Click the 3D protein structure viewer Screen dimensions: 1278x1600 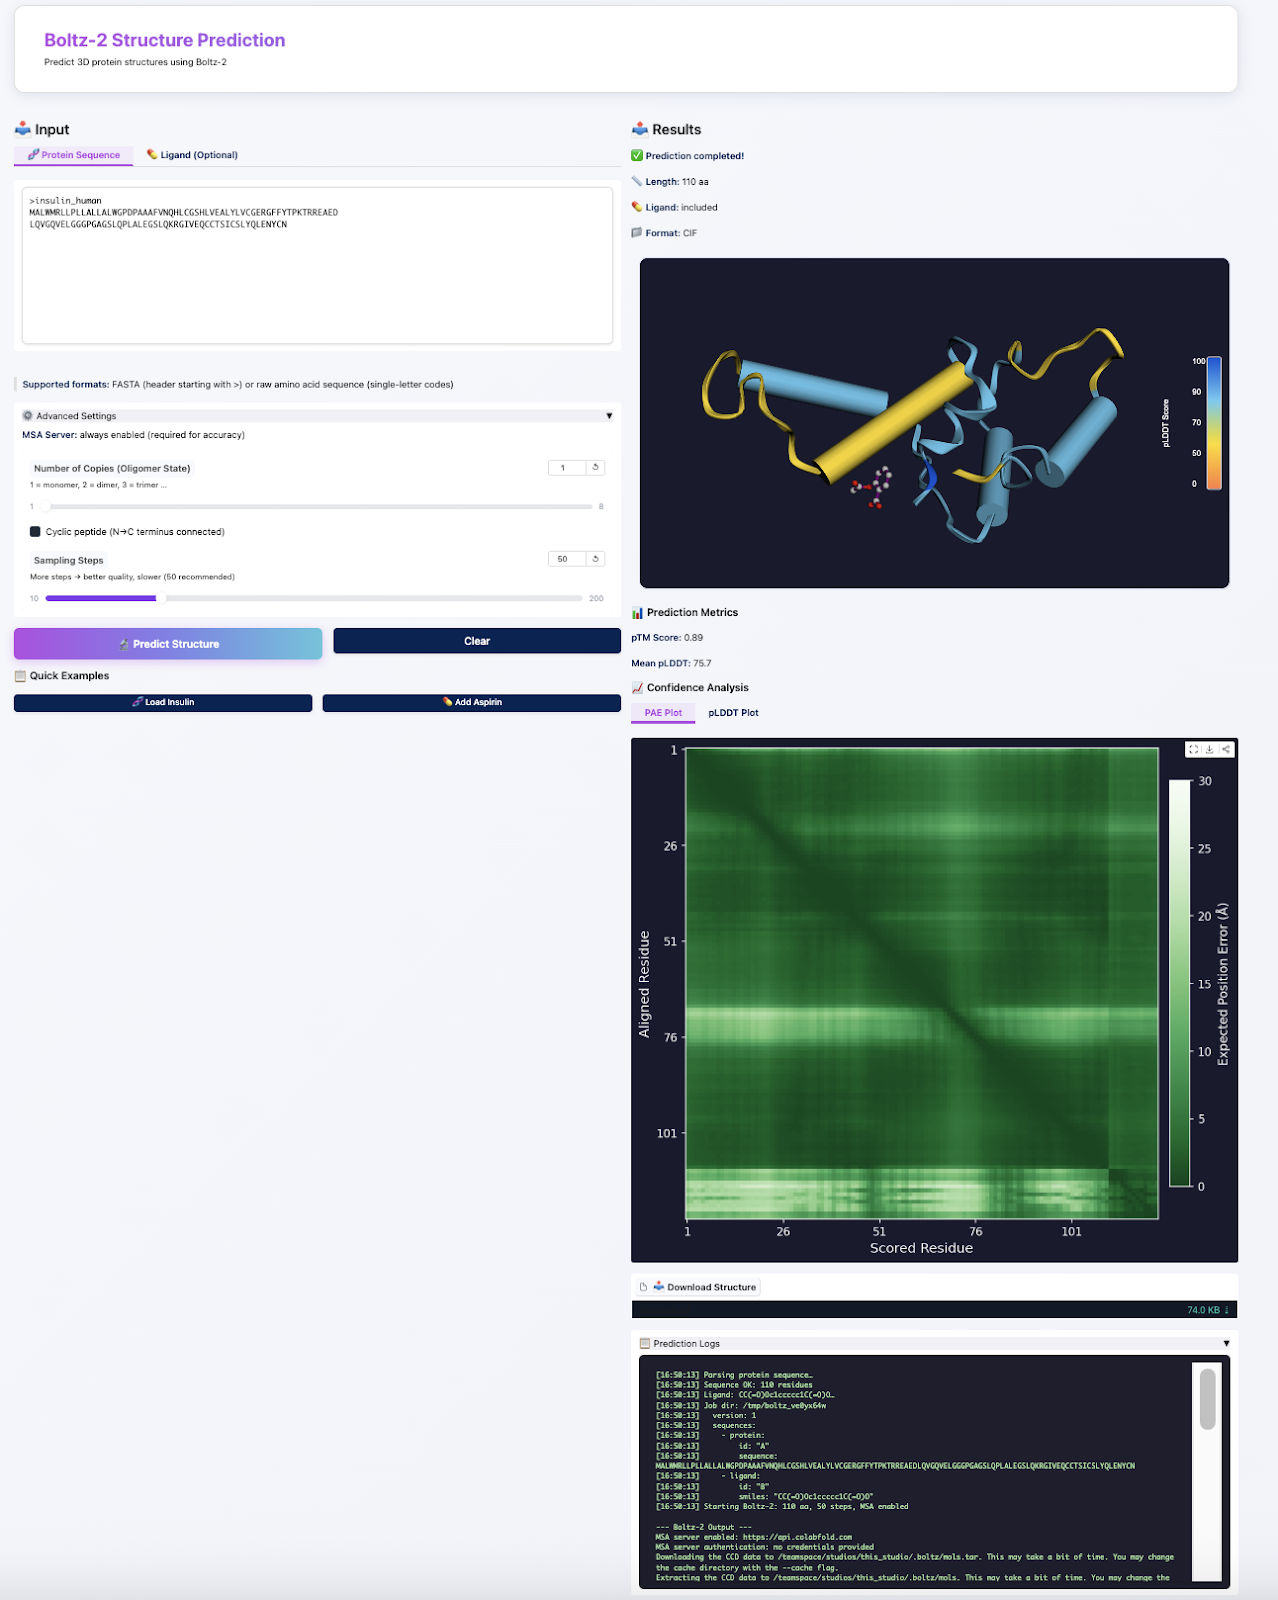[x=934, y=423]
